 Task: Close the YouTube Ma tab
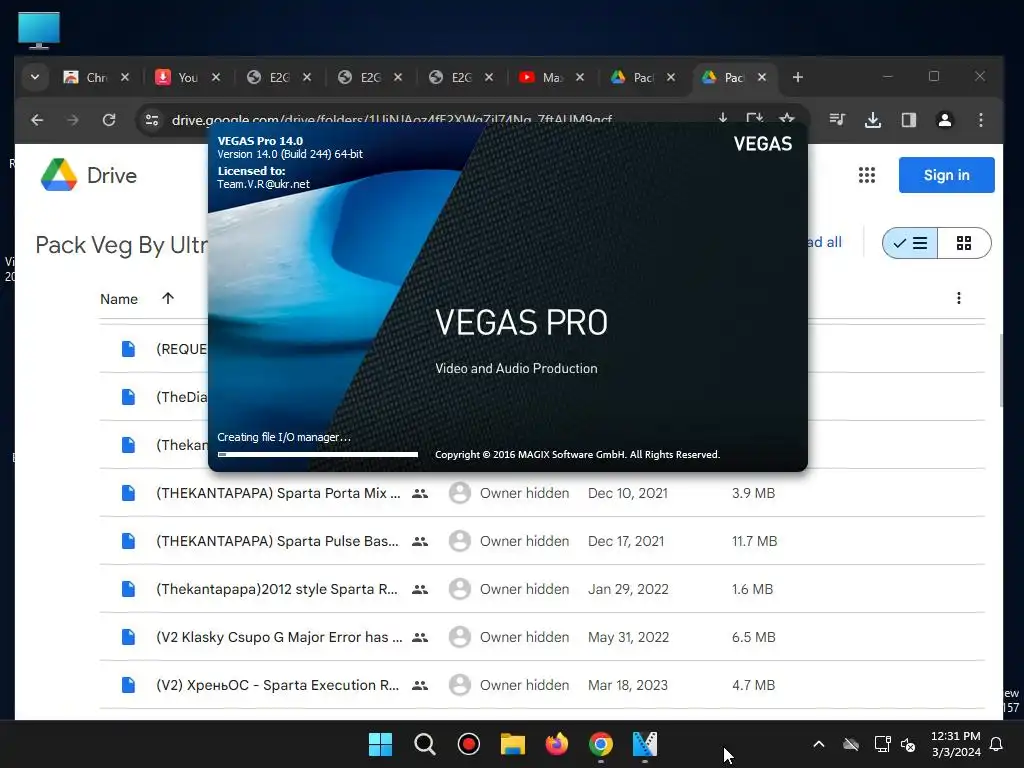(x=579, y=77)
